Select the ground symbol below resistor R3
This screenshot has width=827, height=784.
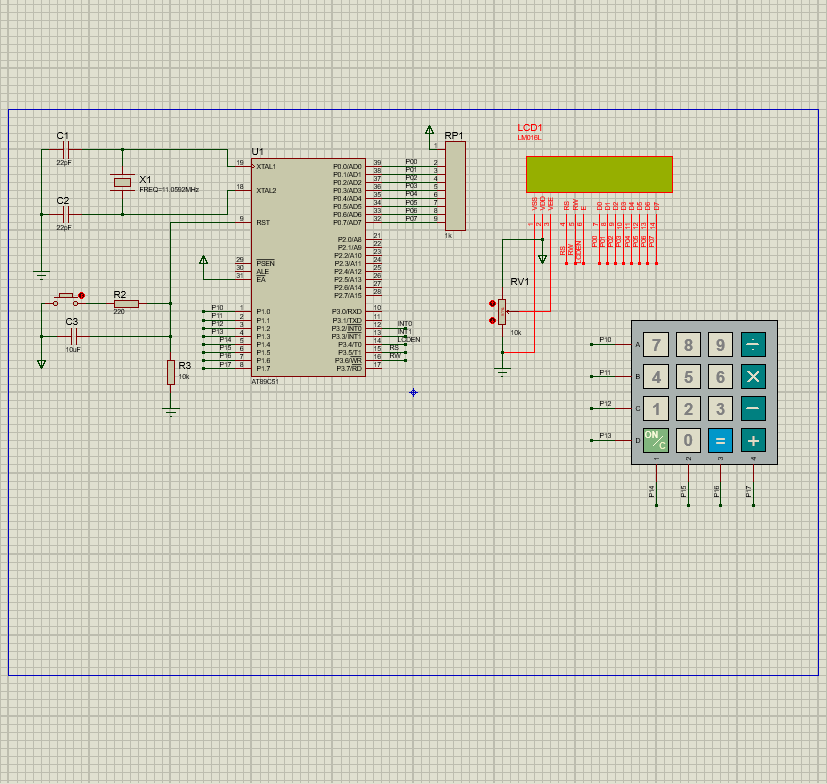click(x=170, y=412)
